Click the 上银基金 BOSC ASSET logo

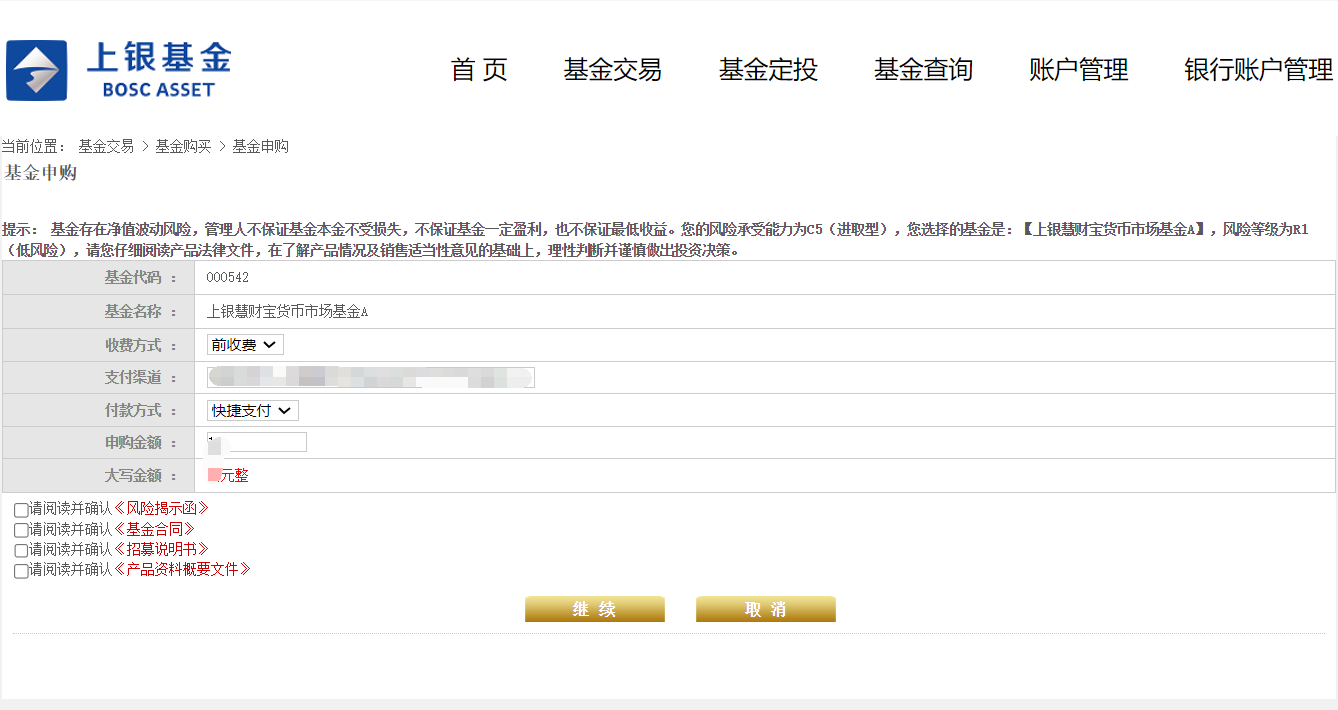pyautogui.click(x=117, y=70)
